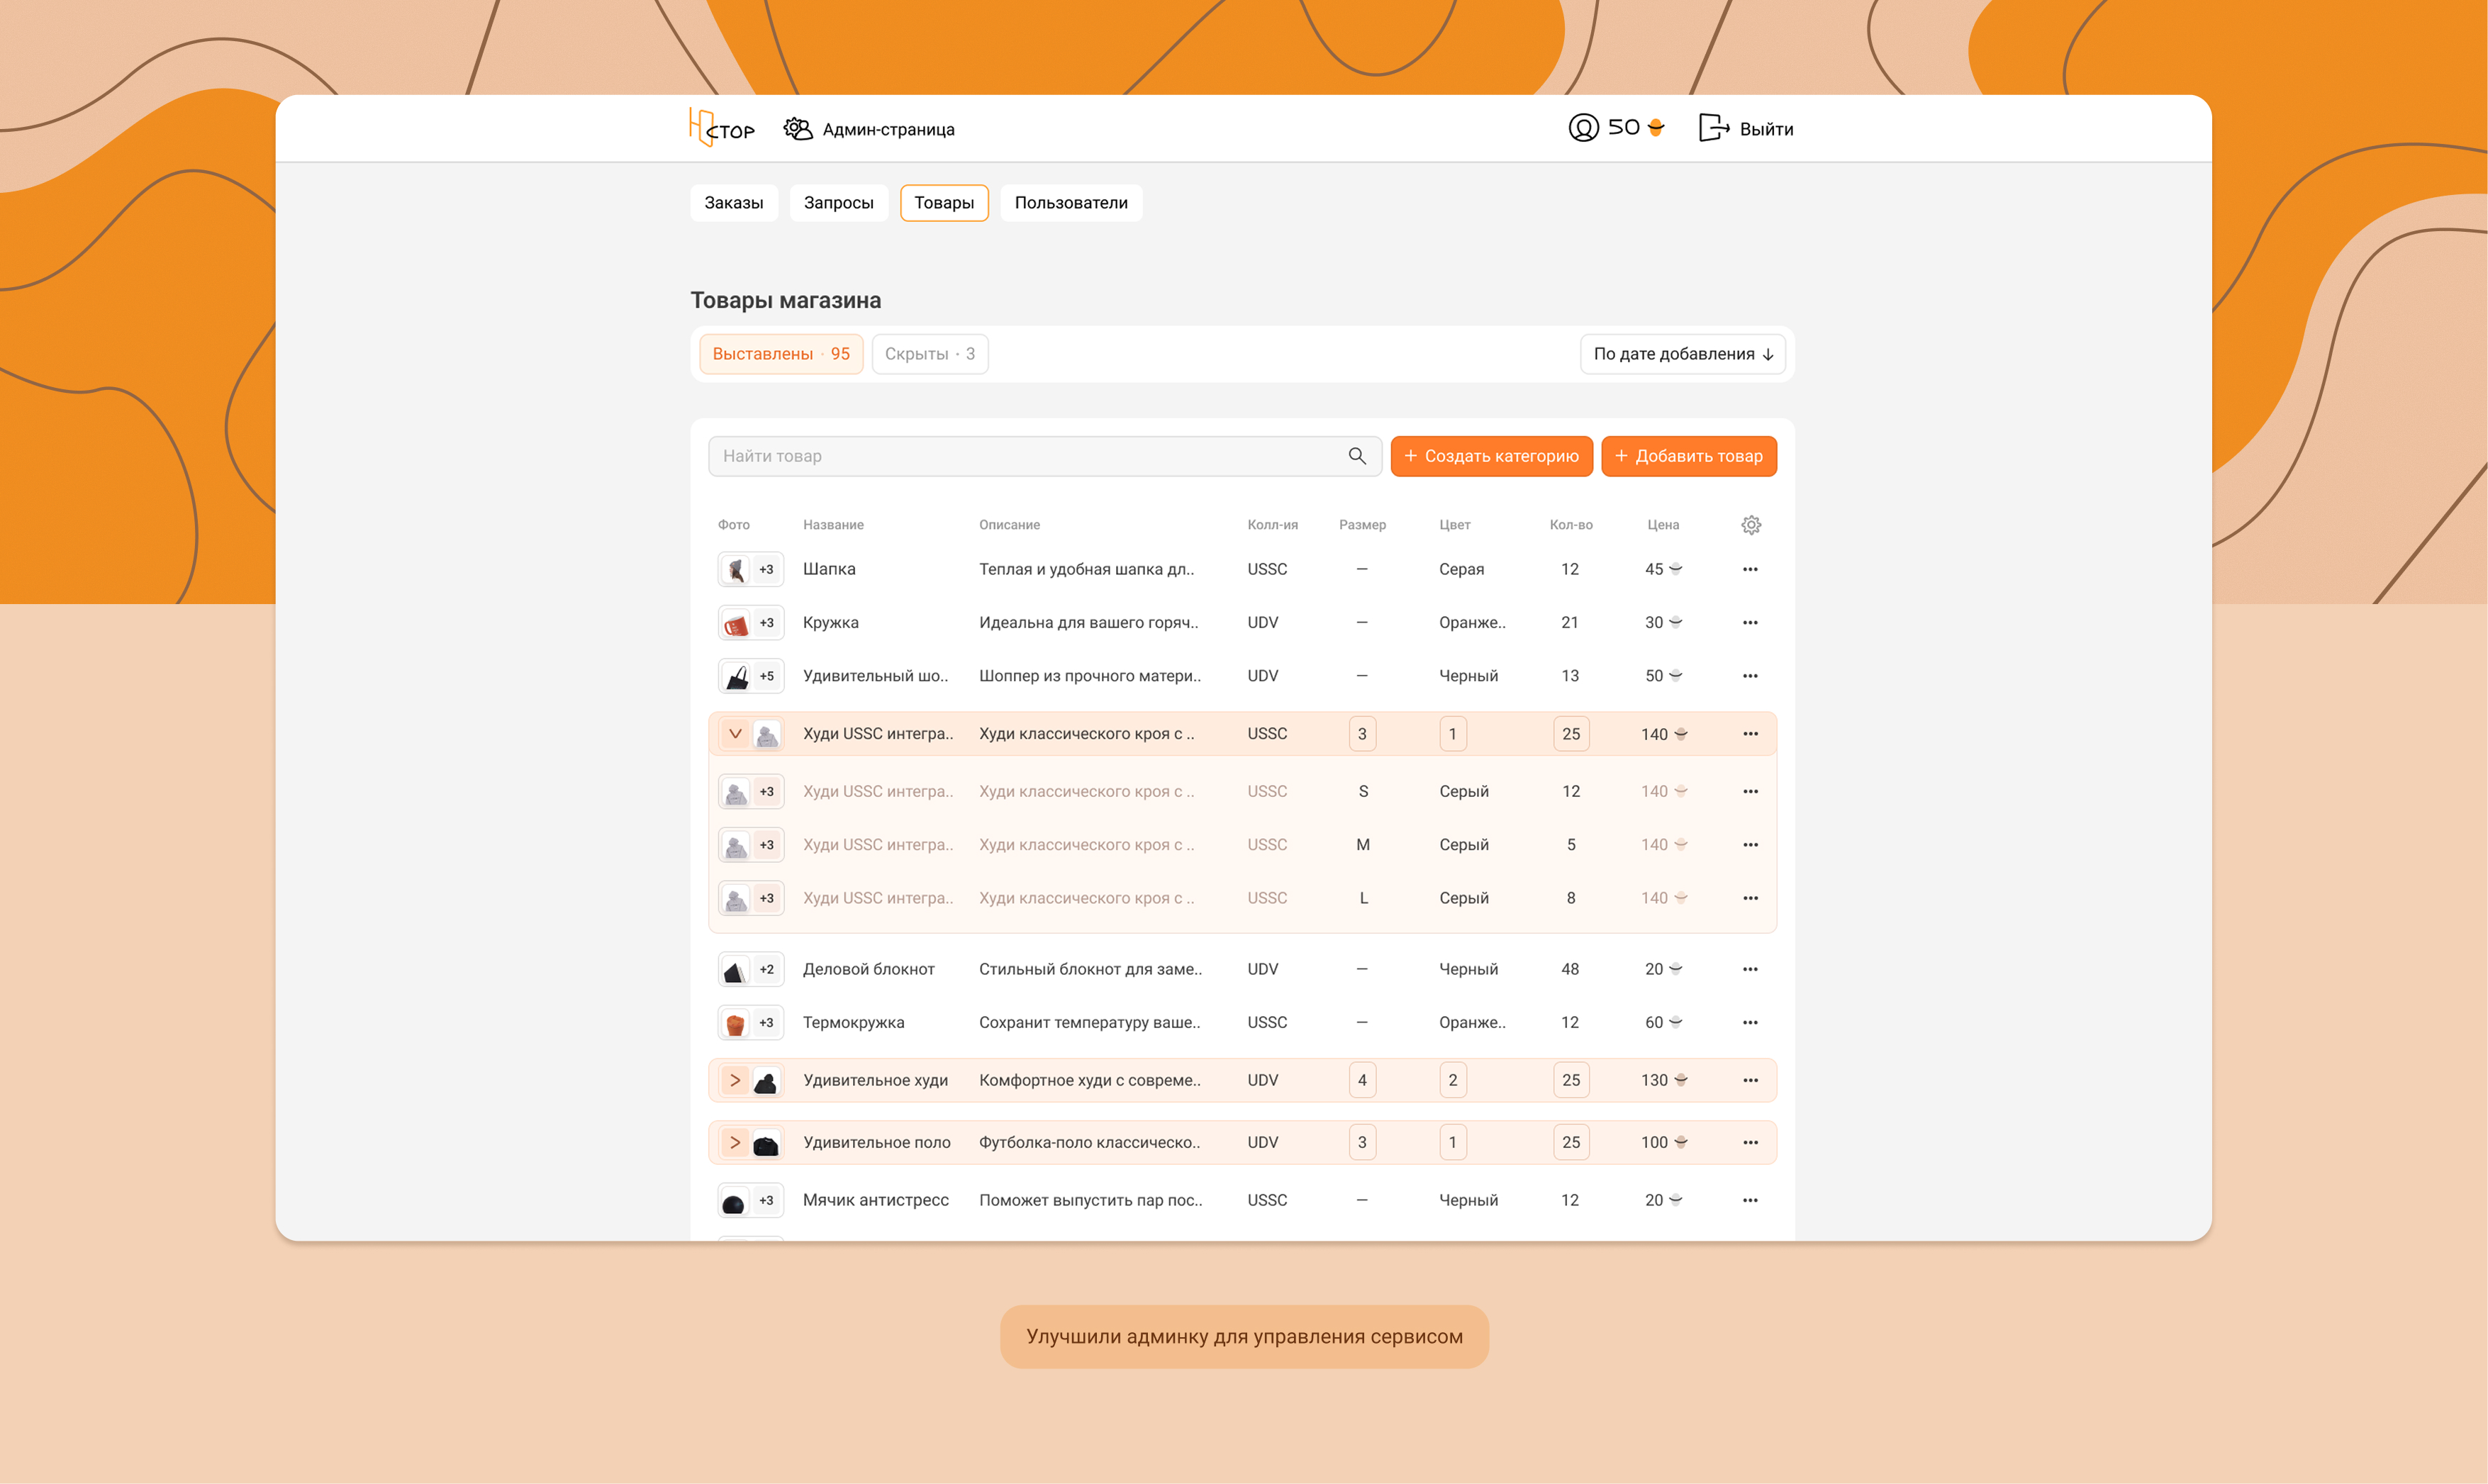Go to the Заказы tab
The width and height of the screenshot is (2488, 1484).
pos(733,203)
